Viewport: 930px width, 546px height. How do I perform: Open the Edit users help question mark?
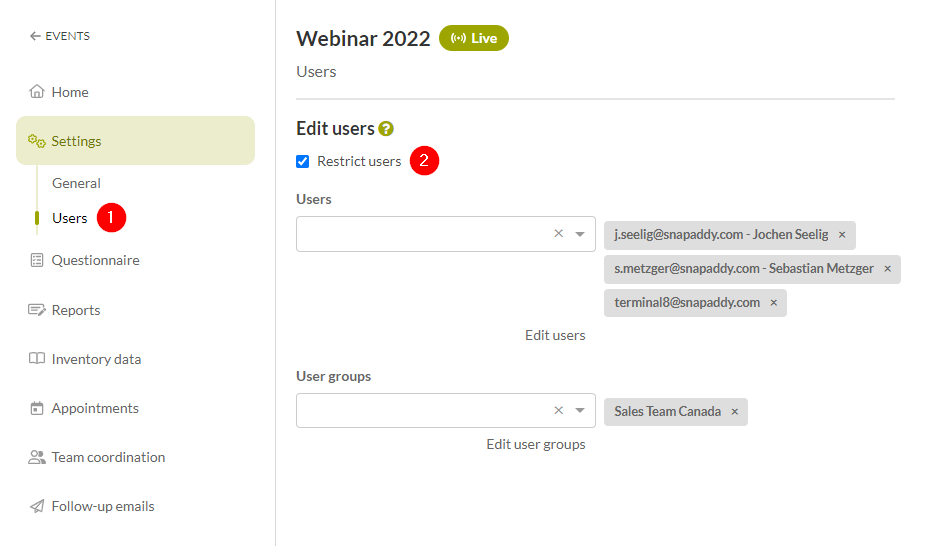386,129
